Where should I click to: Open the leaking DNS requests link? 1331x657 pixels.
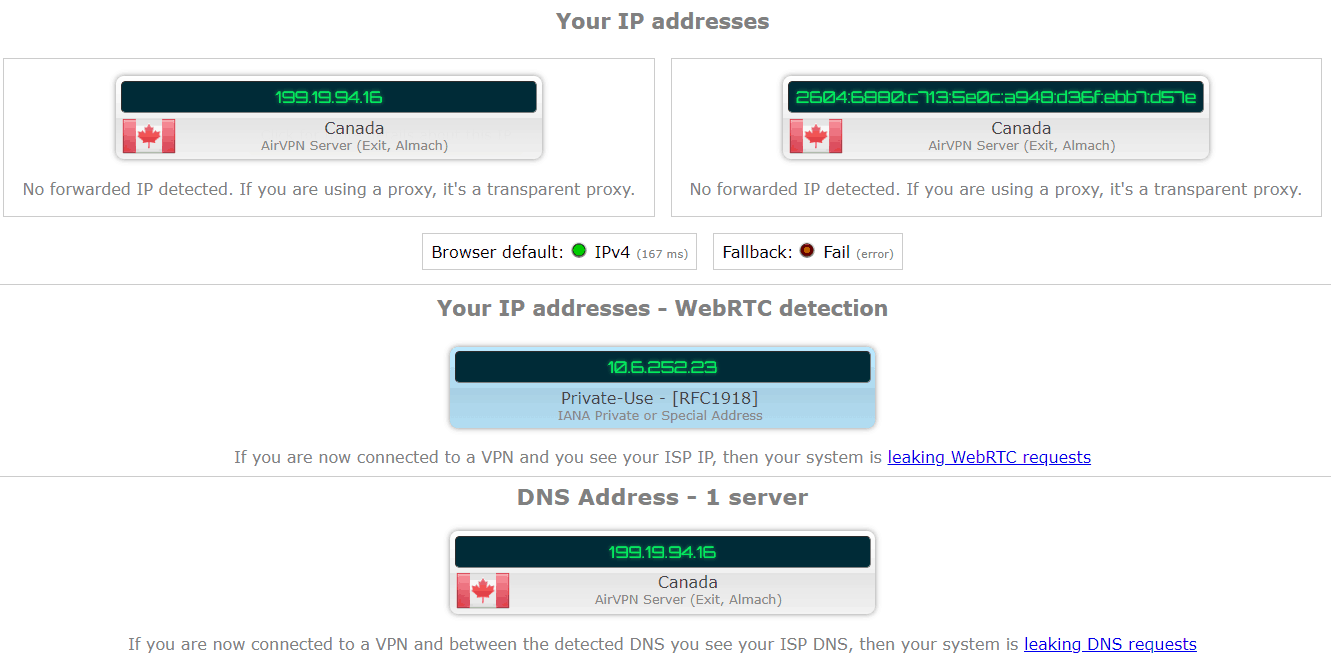(1110, 644)
